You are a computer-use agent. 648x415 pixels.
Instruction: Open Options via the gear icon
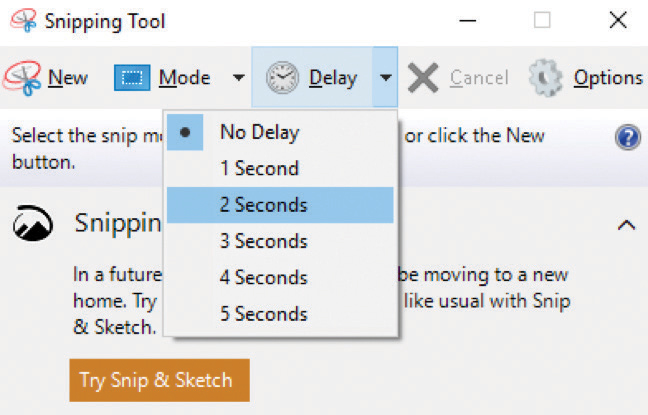tap(546, 78)
